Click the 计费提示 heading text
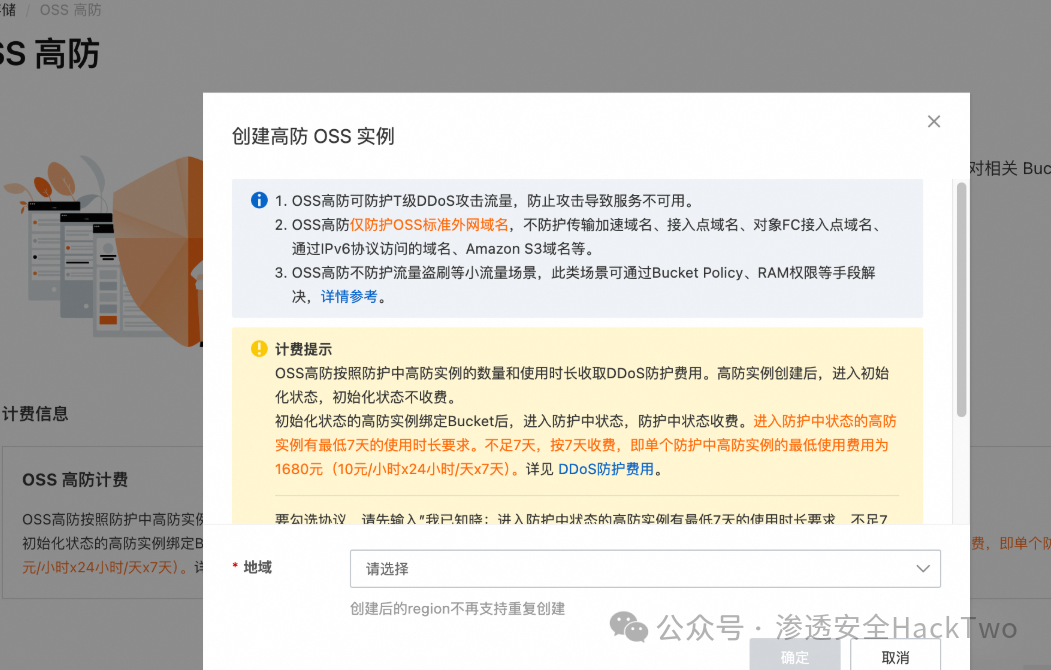1051x670 pixels. [x=304, y=349]
